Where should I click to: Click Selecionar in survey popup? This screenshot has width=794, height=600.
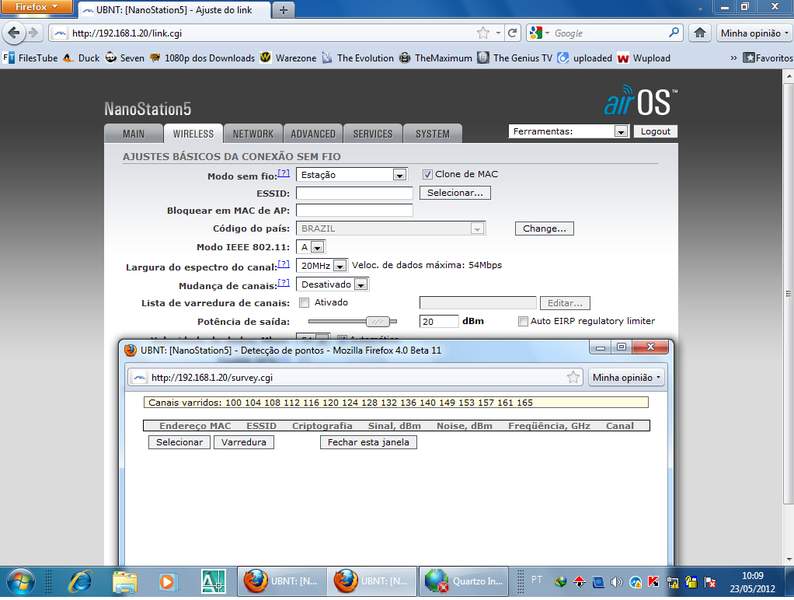pos(179,442)
